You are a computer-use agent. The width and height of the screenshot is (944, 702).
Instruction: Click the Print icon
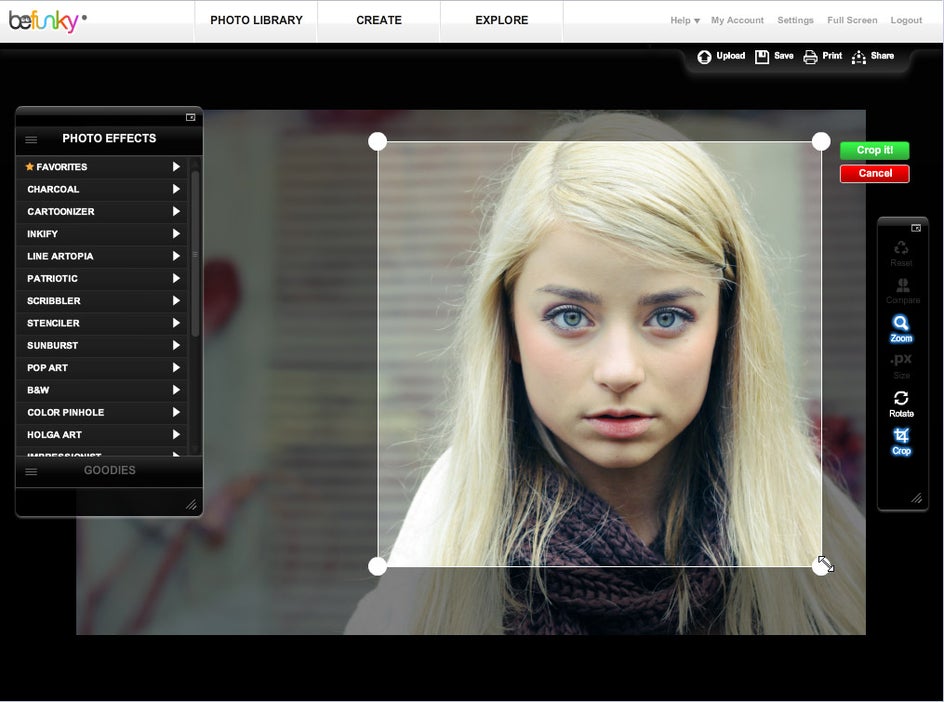pos(810,57)
